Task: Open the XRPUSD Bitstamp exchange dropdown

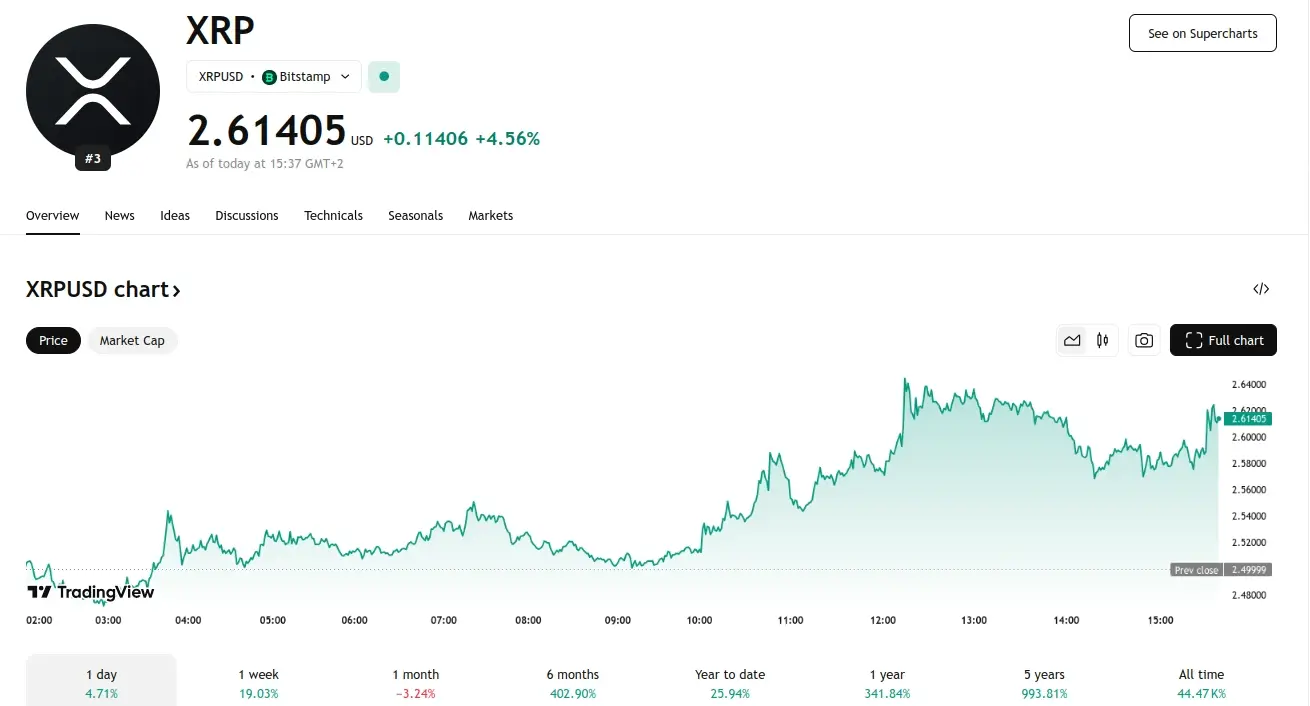Action: pos(274,76)
